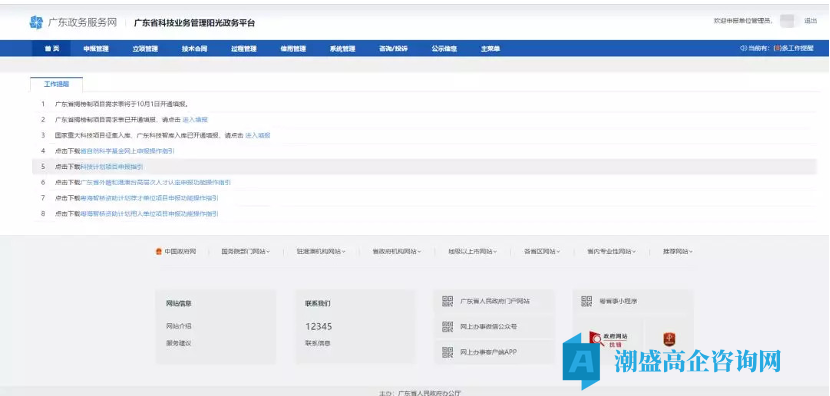The height and width of the screenshot is (396, 830).
Task: Expand the 地级以上市网站 dropdown
Action: tap(472, 251)
